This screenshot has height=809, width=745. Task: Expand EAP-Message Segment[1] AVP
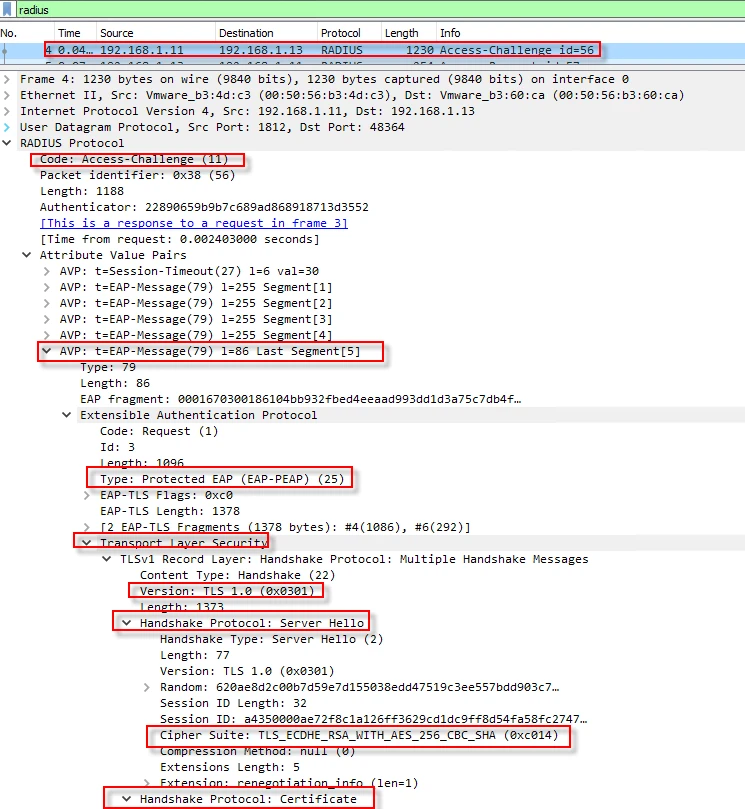point(47,287)
